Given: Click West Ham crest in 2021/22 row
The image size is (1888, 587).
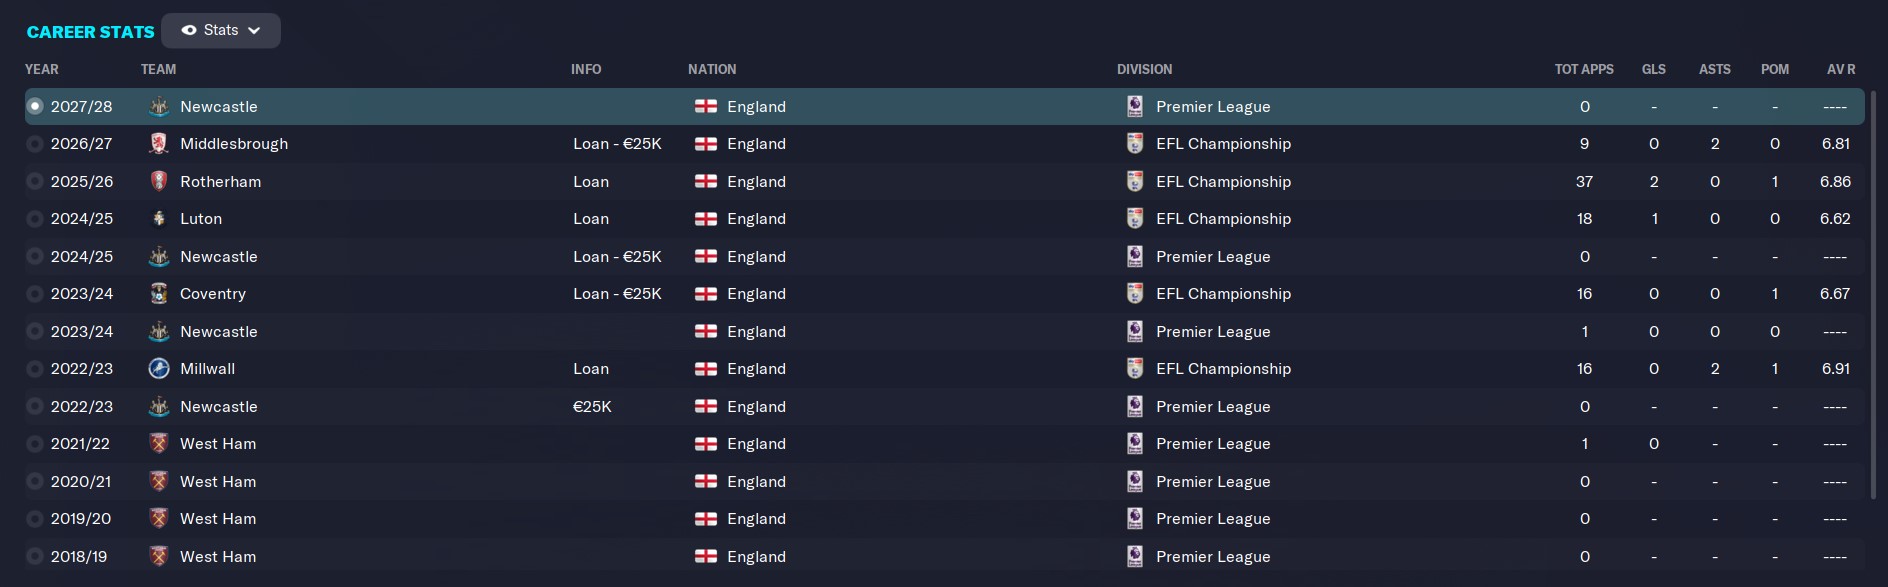Looking at the screenshot, I should click(158, 444).
